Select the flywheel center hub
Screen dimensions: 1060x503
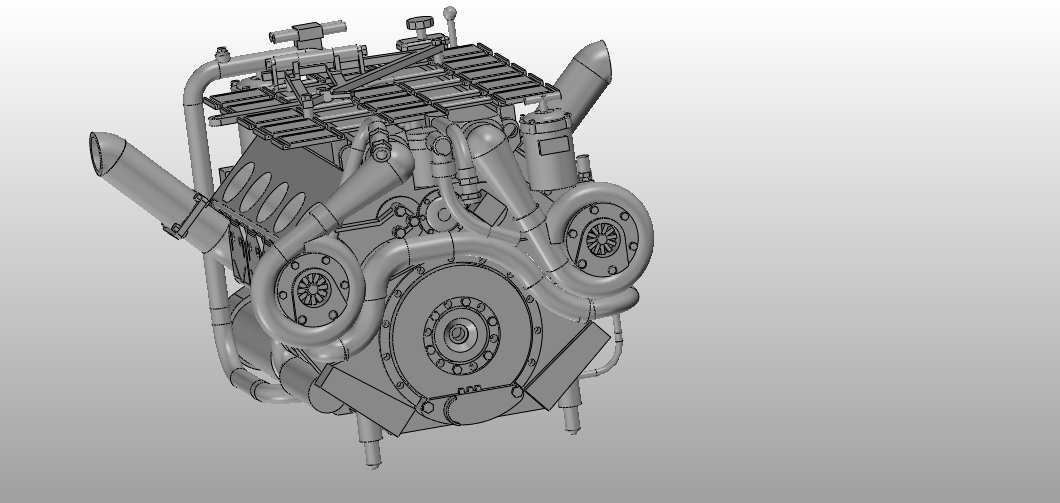coord(458,335)
